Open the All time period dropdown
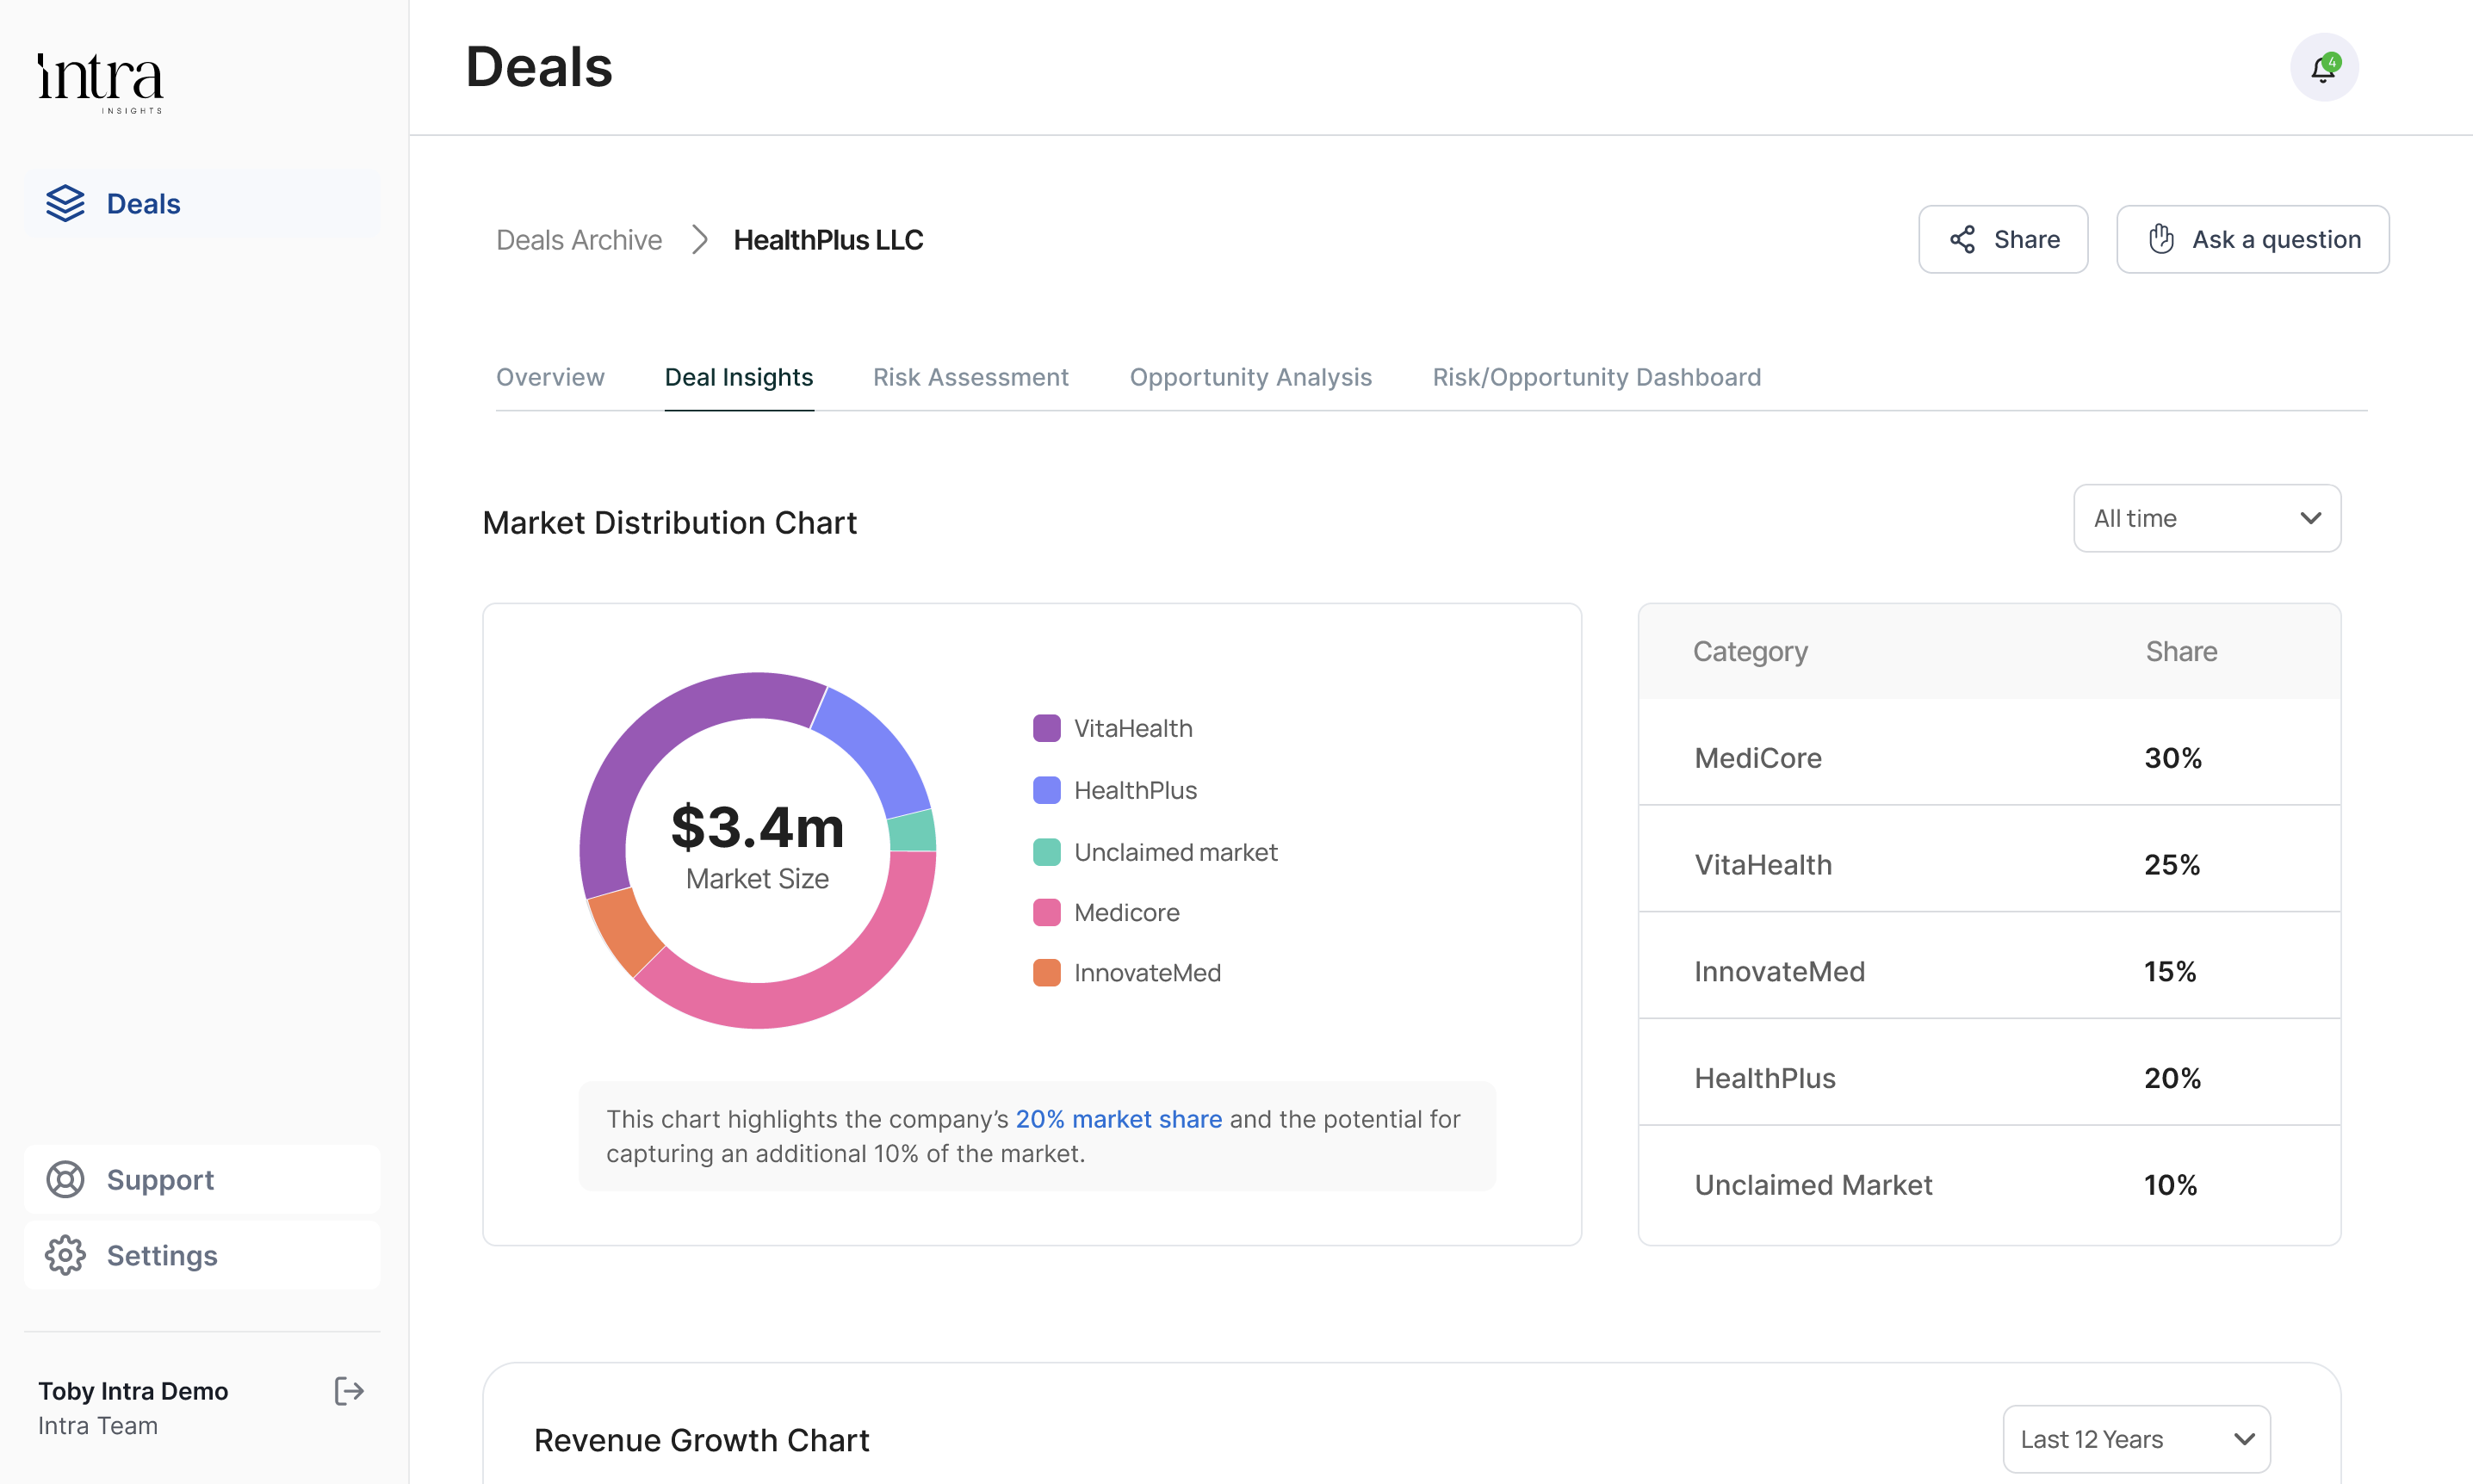 [2206, 518]
